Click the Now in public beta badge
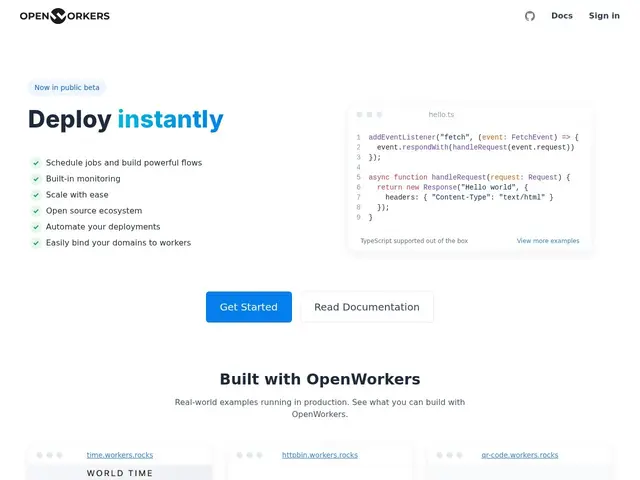Image resolution: width=640 pixels, height=480 pixels. (x=67, y=87)
